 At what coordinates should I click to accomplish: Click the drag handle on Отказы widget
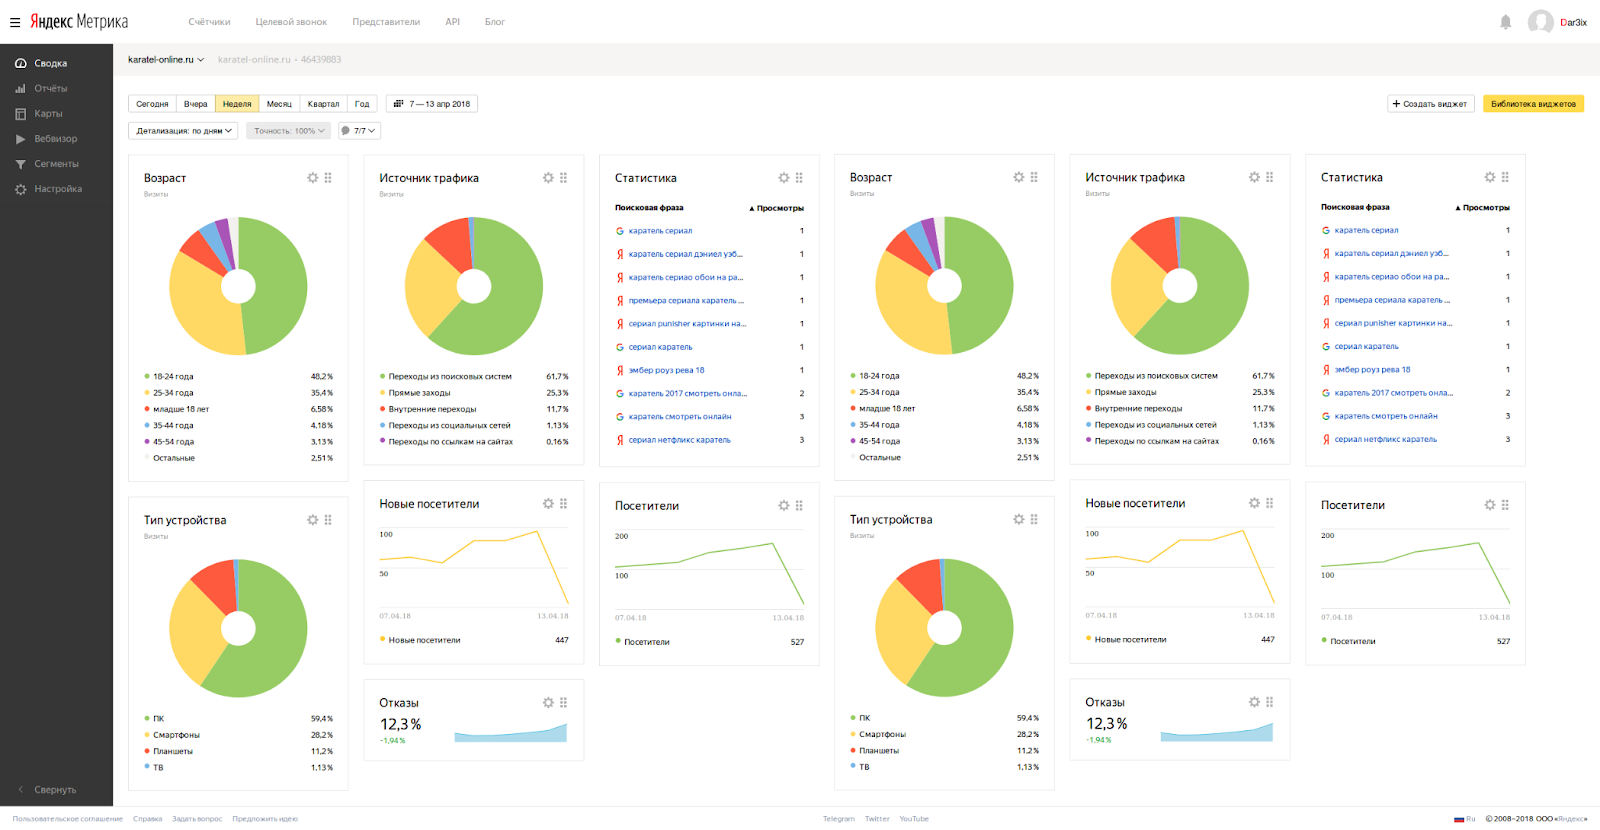(563, 703)
